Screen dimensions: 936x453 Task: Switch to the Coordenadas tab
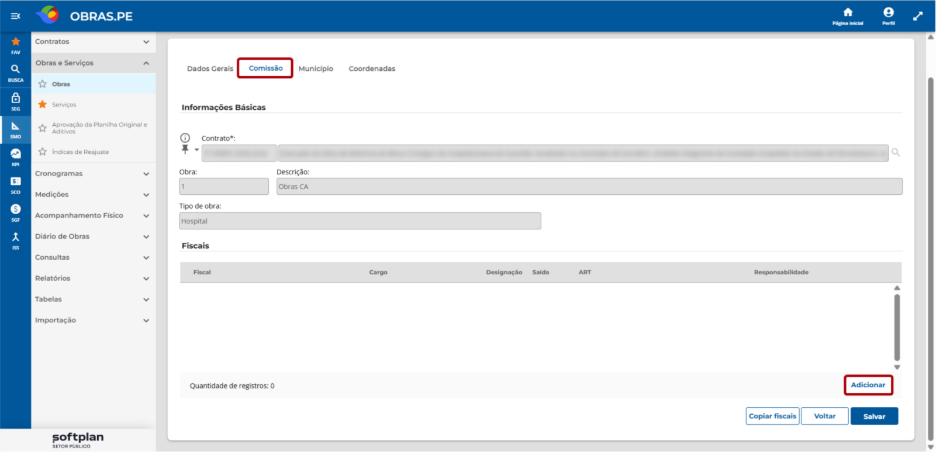pos(372,69)
